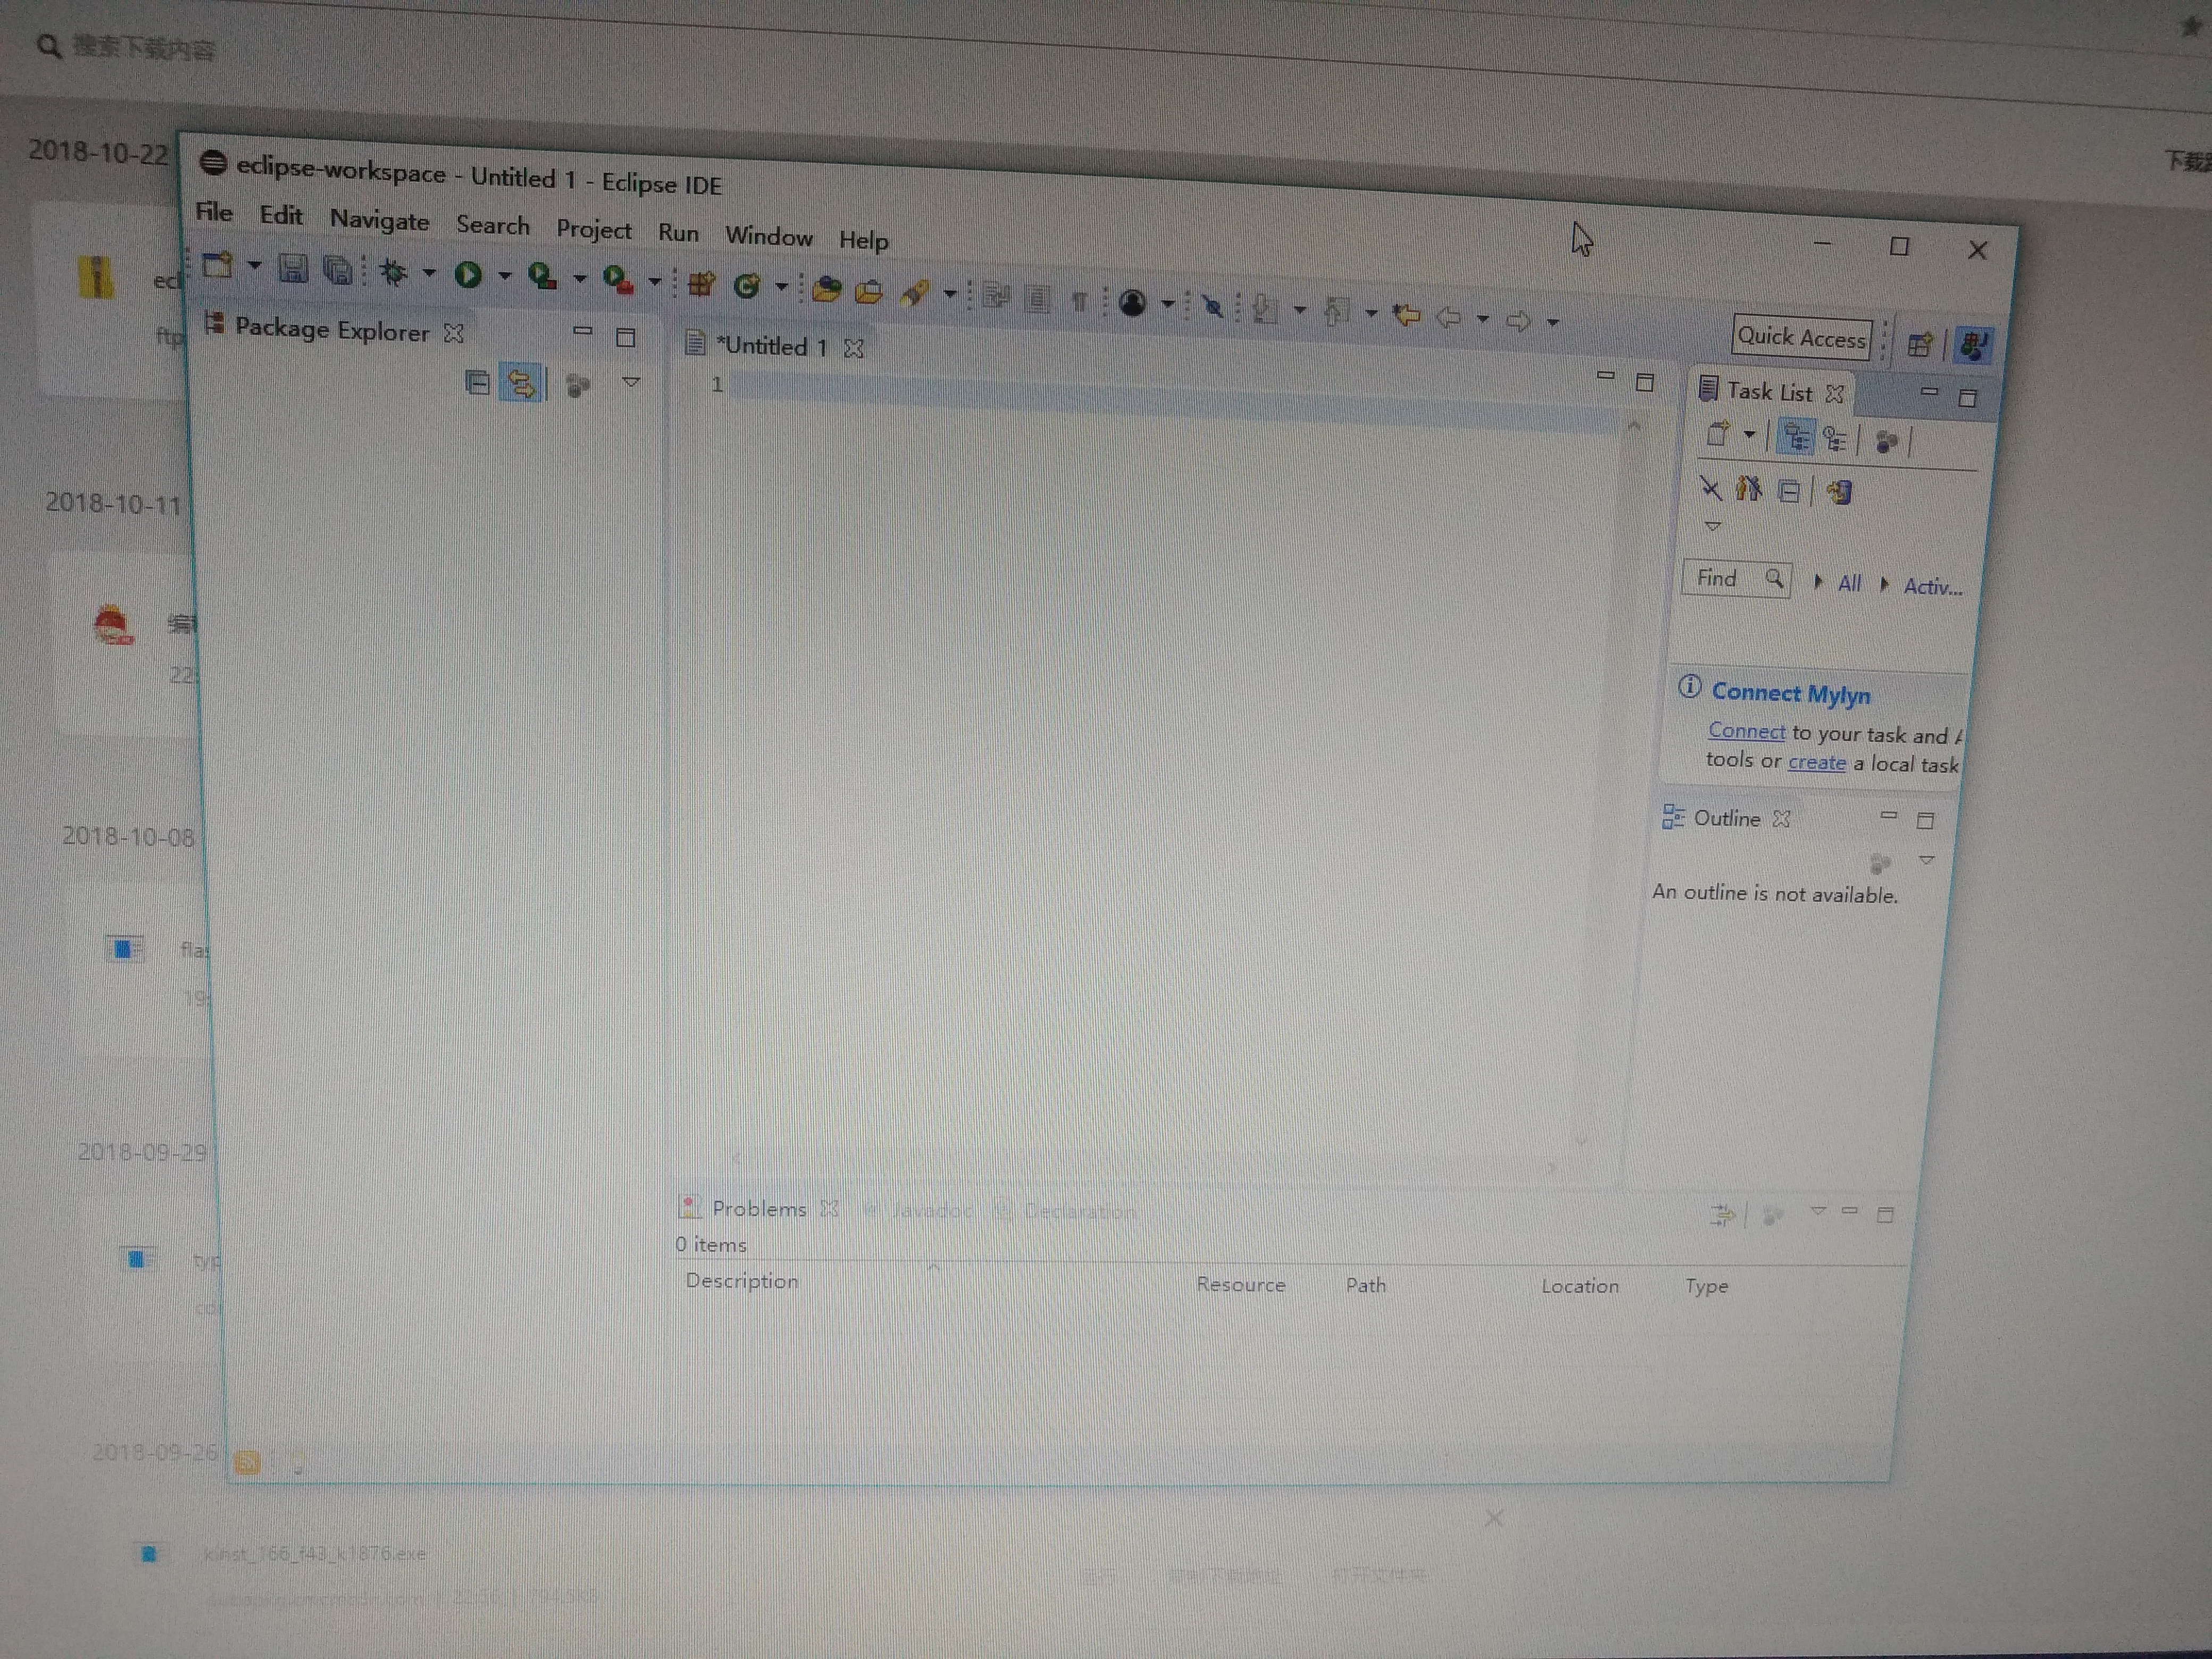The width and height of the screenshot is (2212, 1659).
Task: Click the Save floppy disk icon
Action: tap(293, 268)
